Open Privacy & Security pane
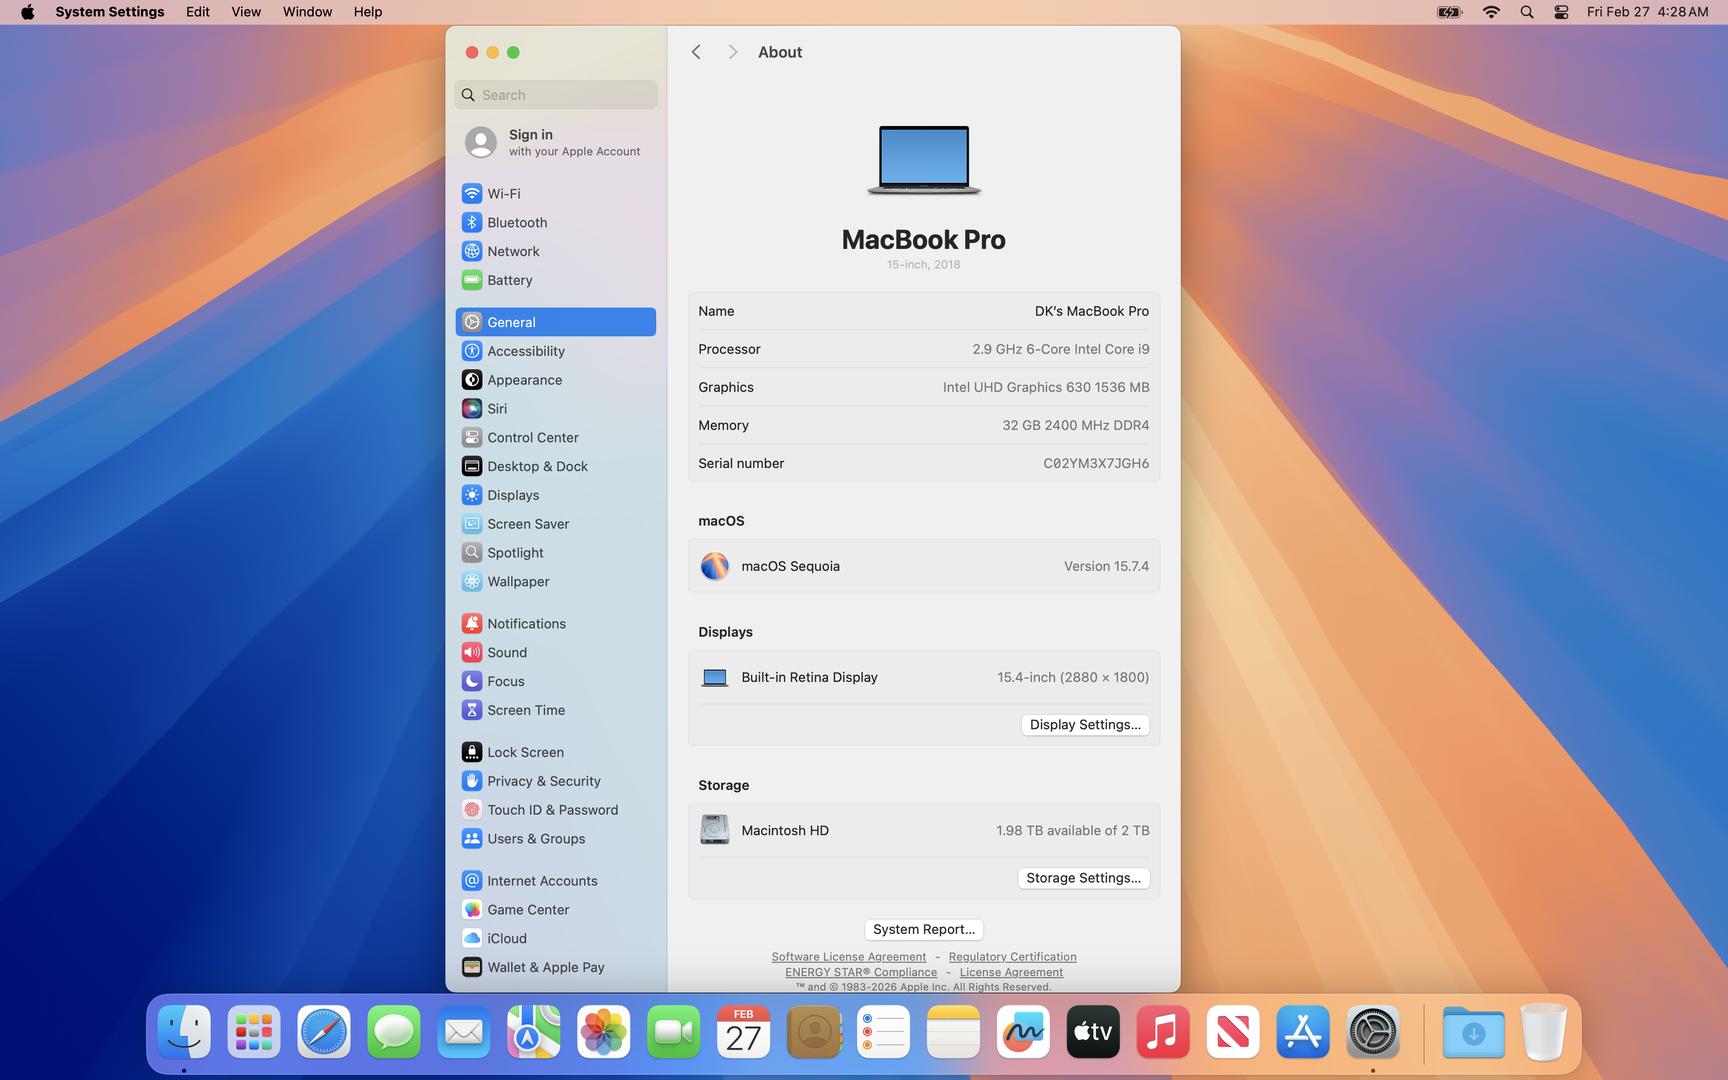1728x1080 pixels. [x=543, y=781]
